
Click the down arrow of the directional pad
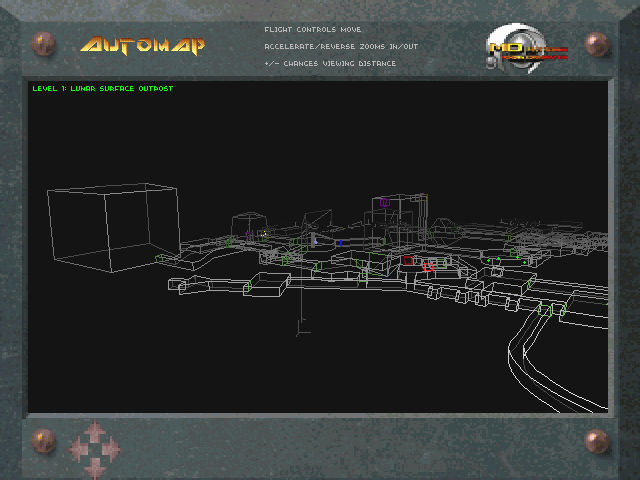point(95,467)
